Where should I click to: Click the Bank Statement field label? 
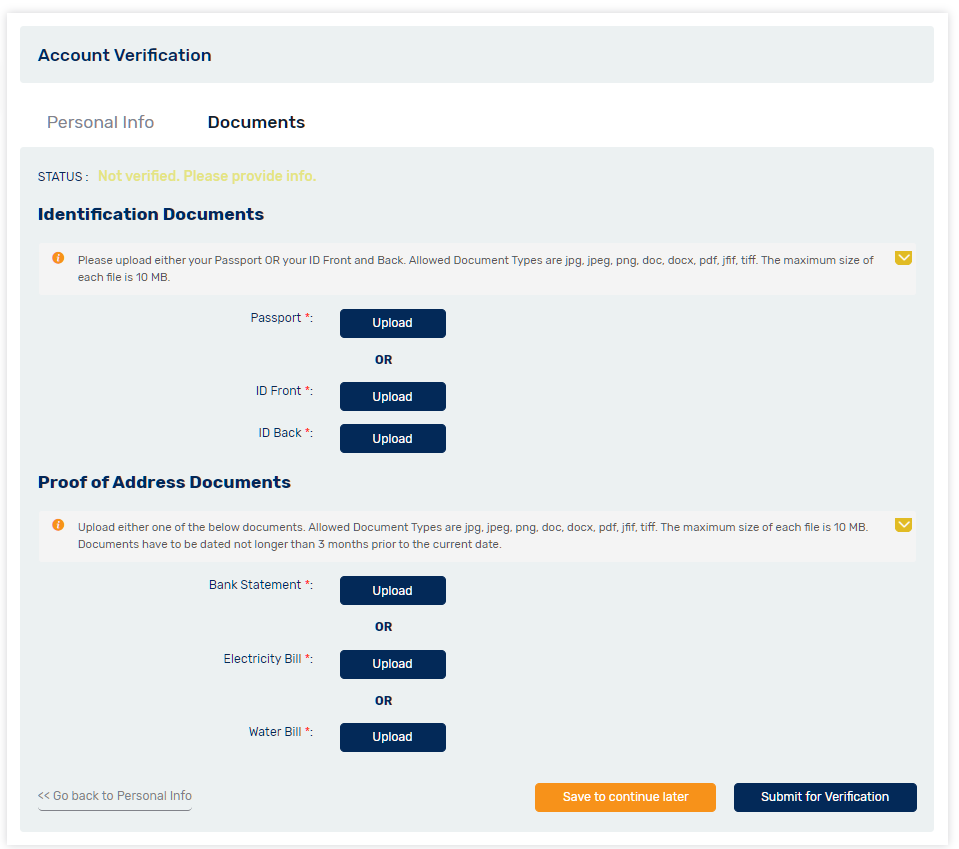(261, 585)
